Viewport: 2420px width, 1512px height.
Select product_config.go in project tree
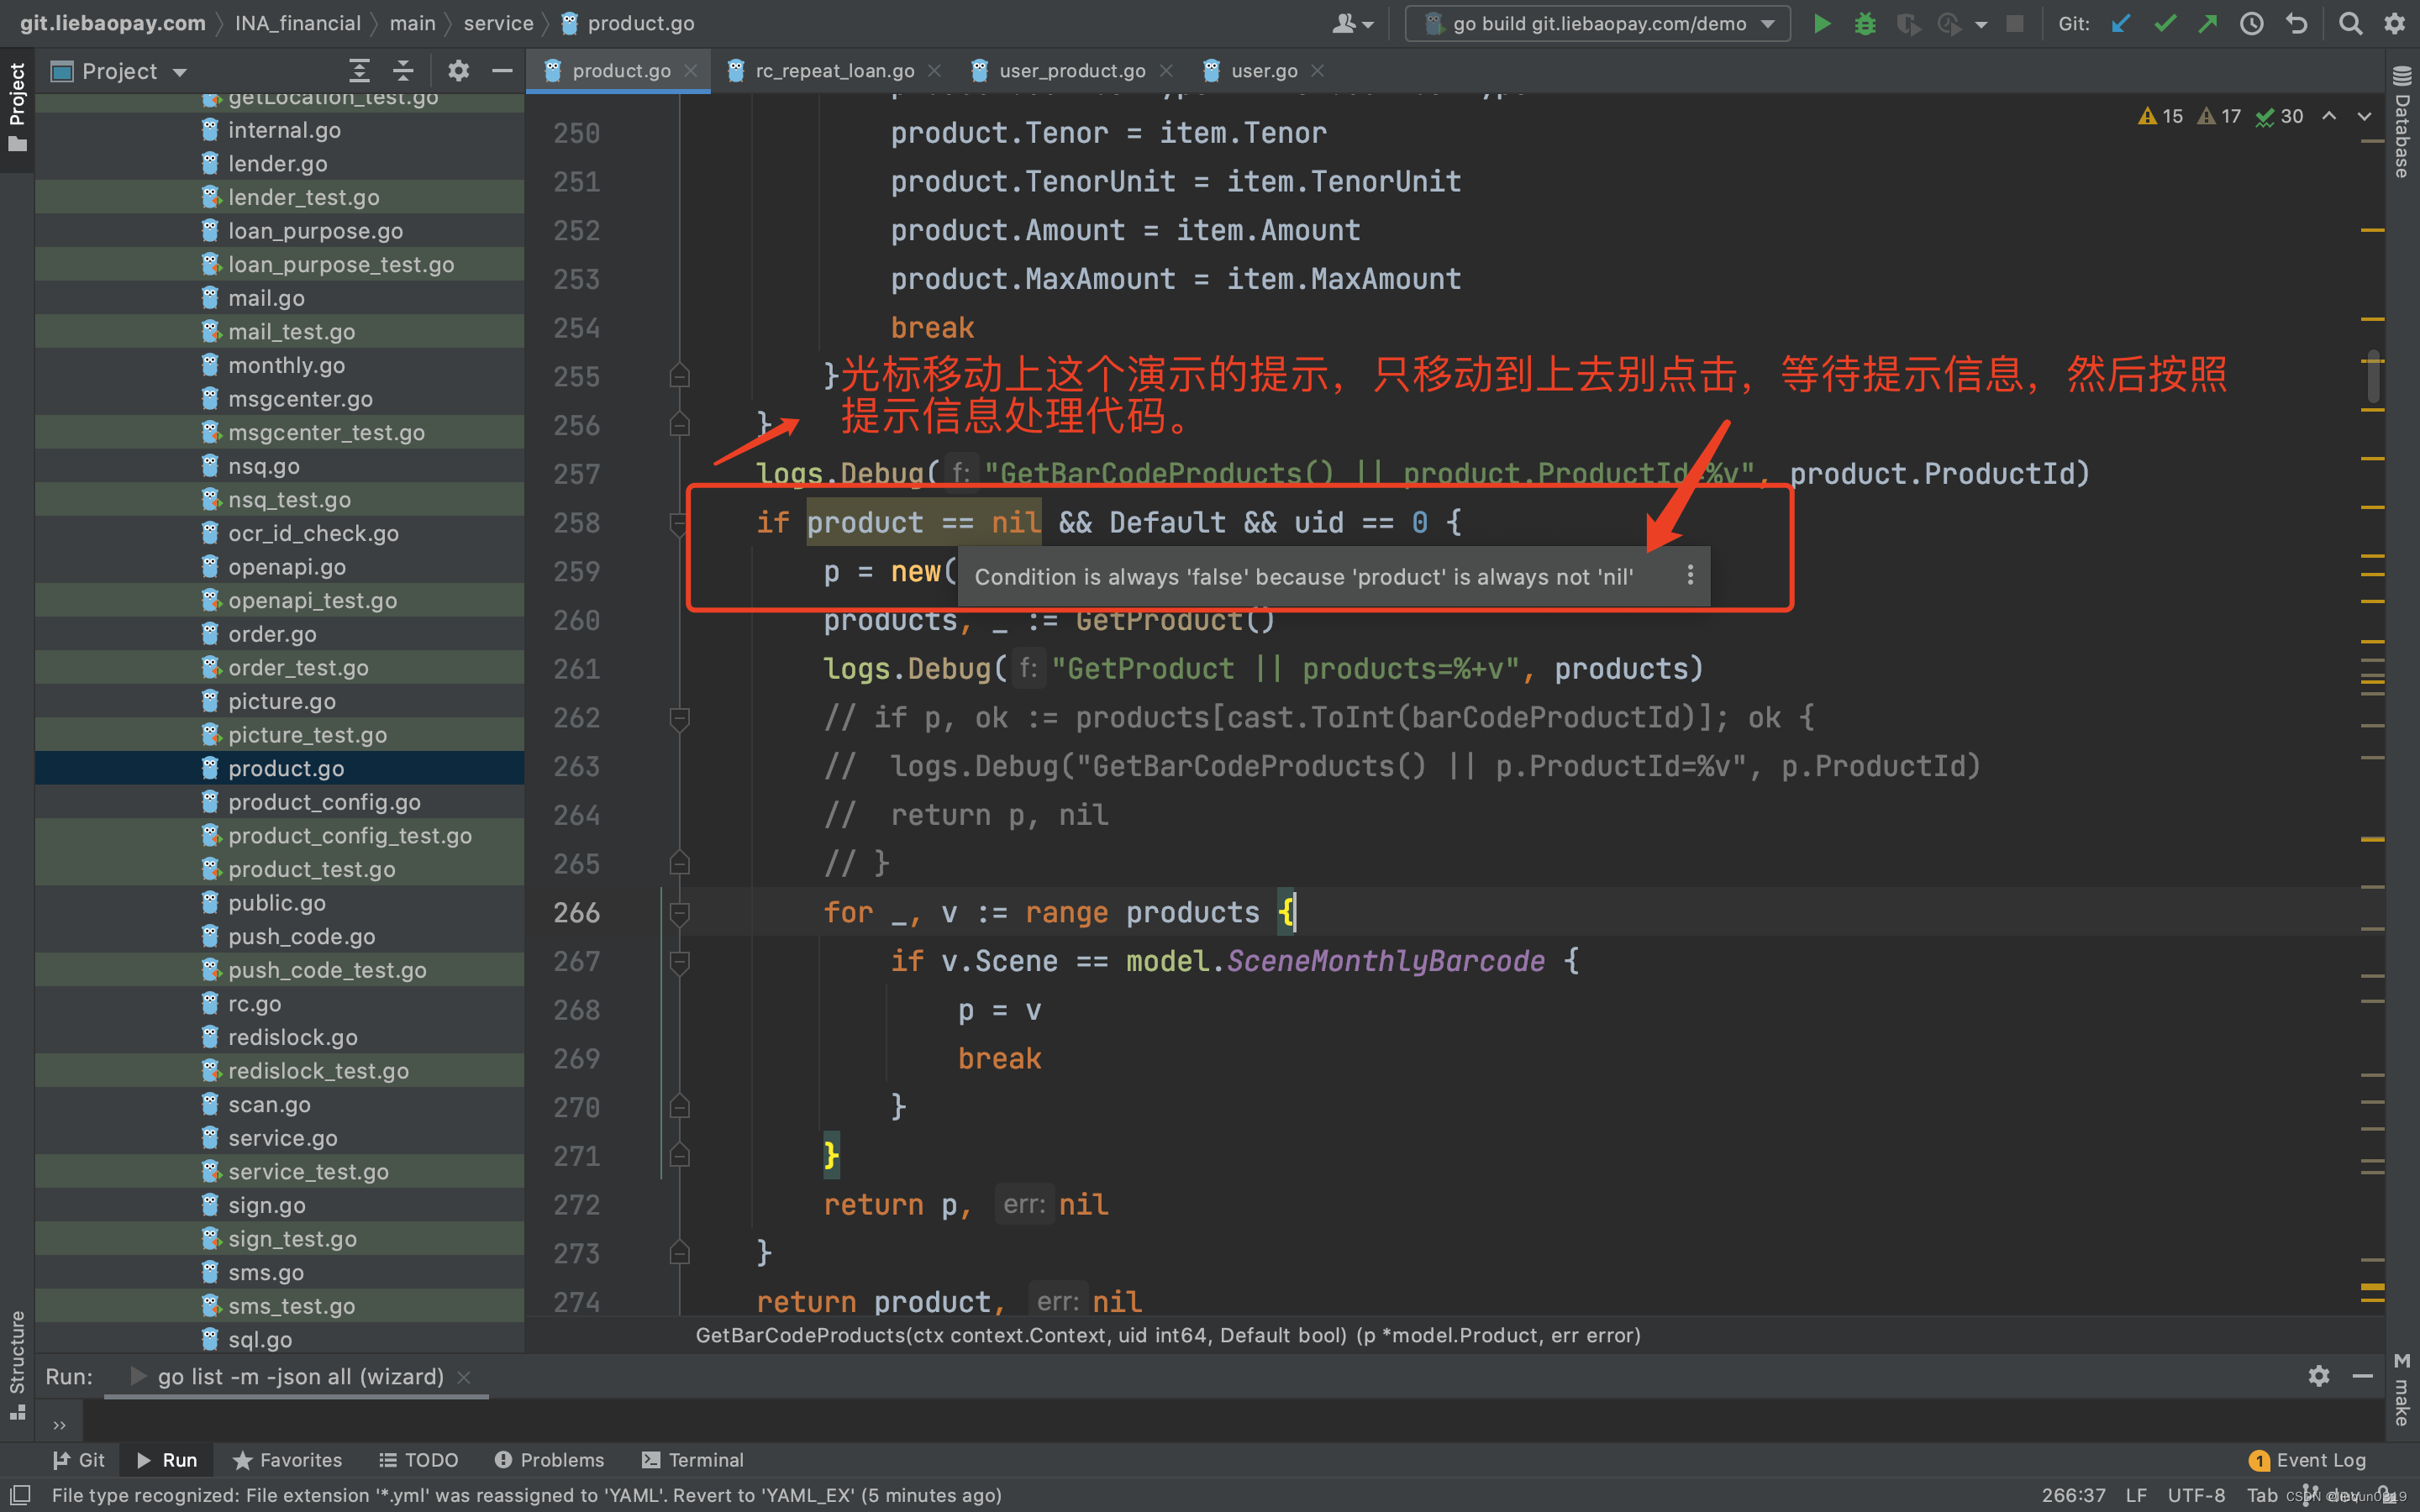[280, 802]
